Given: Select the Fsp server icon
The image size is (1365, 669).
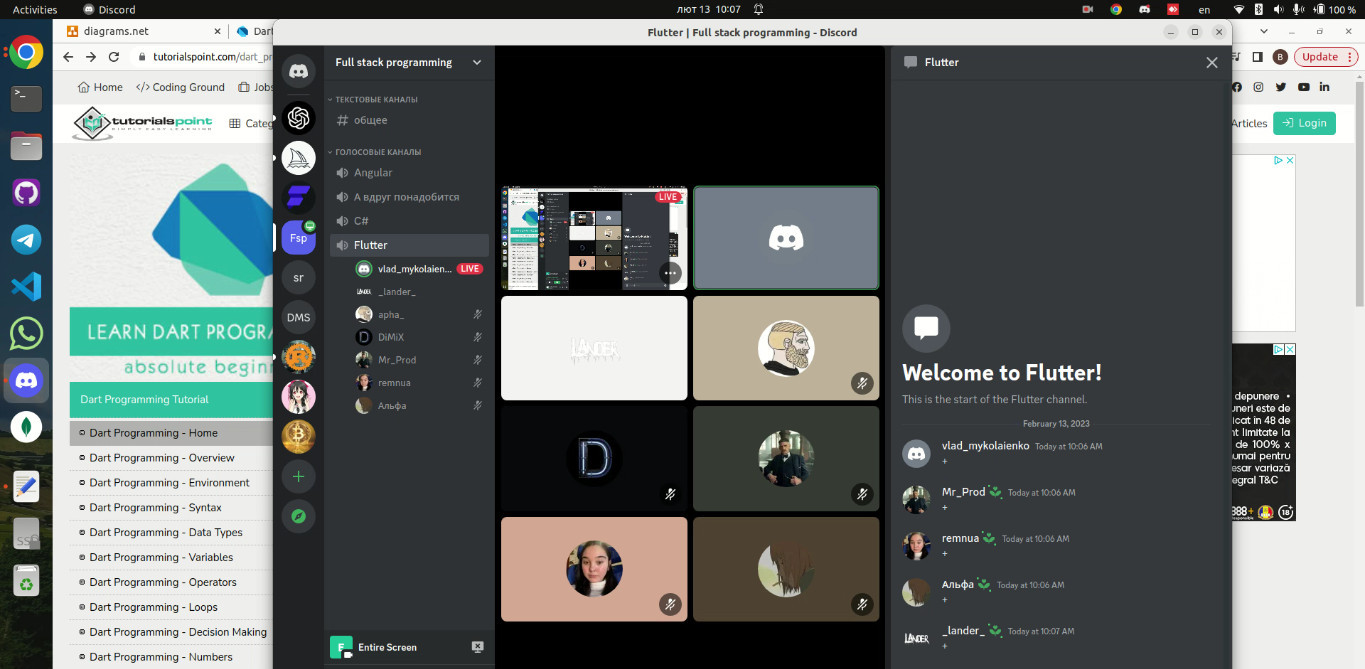Looking at the screenshot, I should (x=298, y=238).
